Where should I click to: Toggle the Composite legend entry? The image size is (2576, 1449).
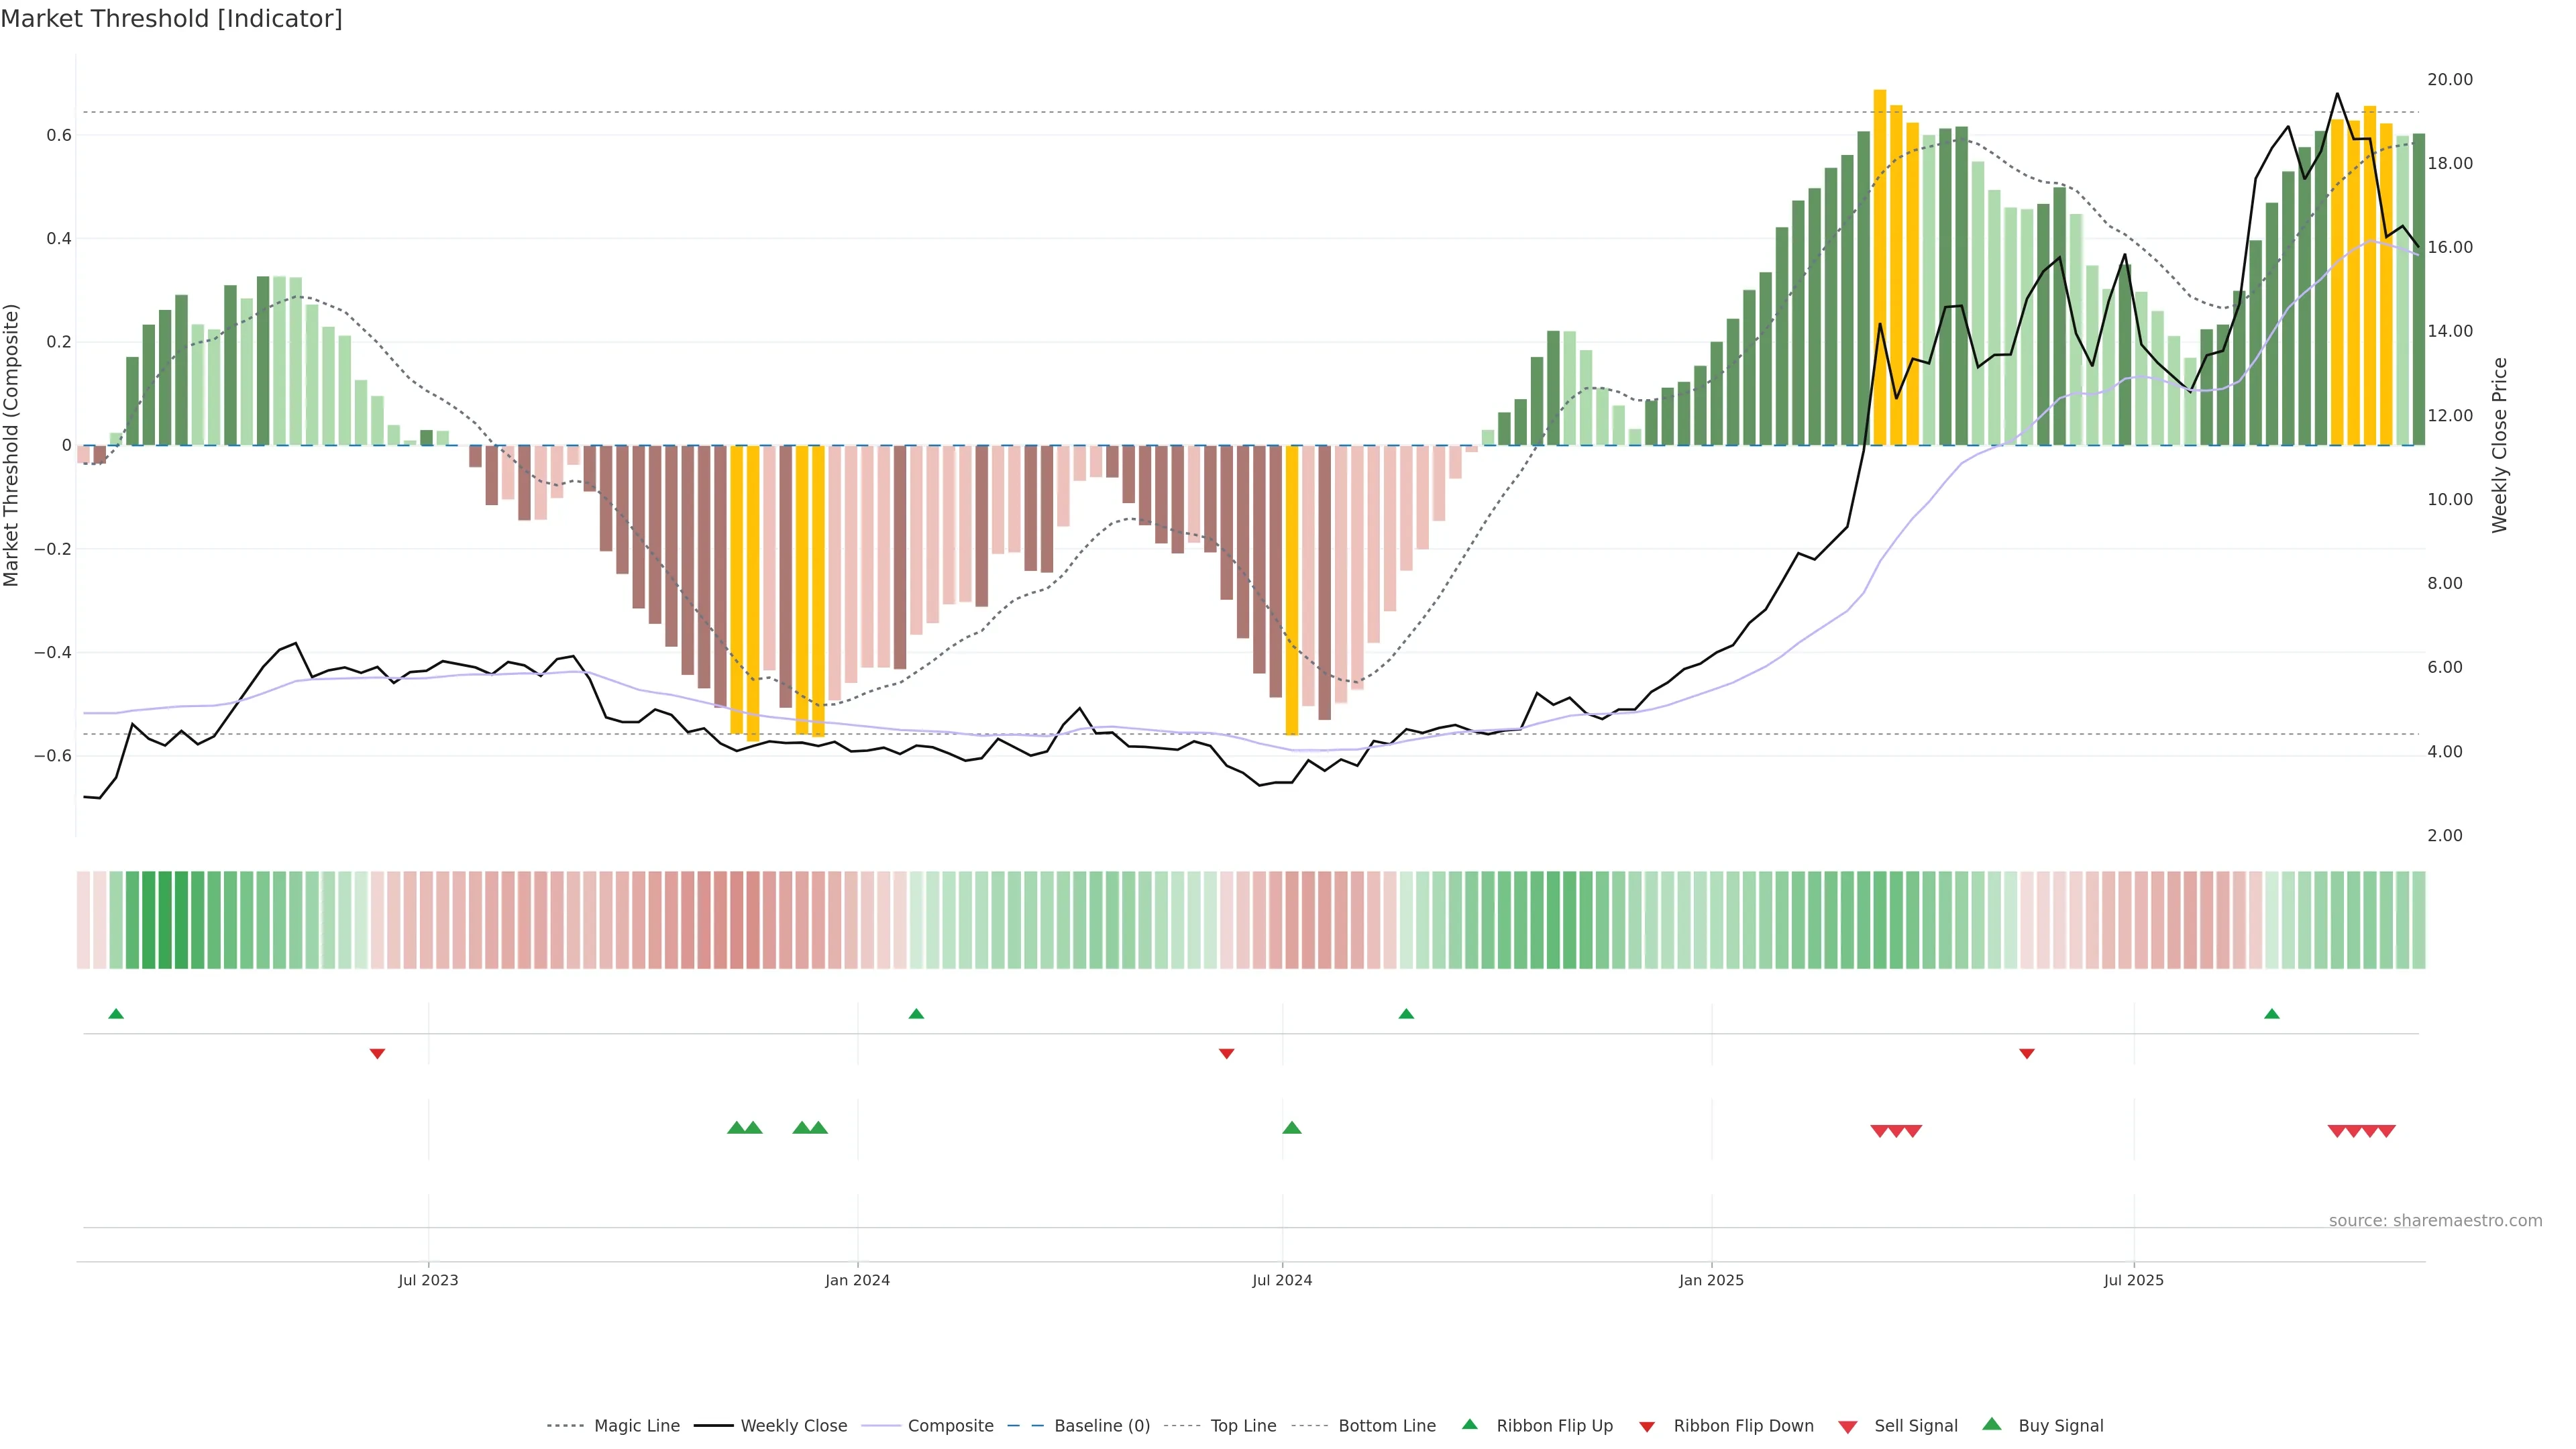click(950, 1426)
